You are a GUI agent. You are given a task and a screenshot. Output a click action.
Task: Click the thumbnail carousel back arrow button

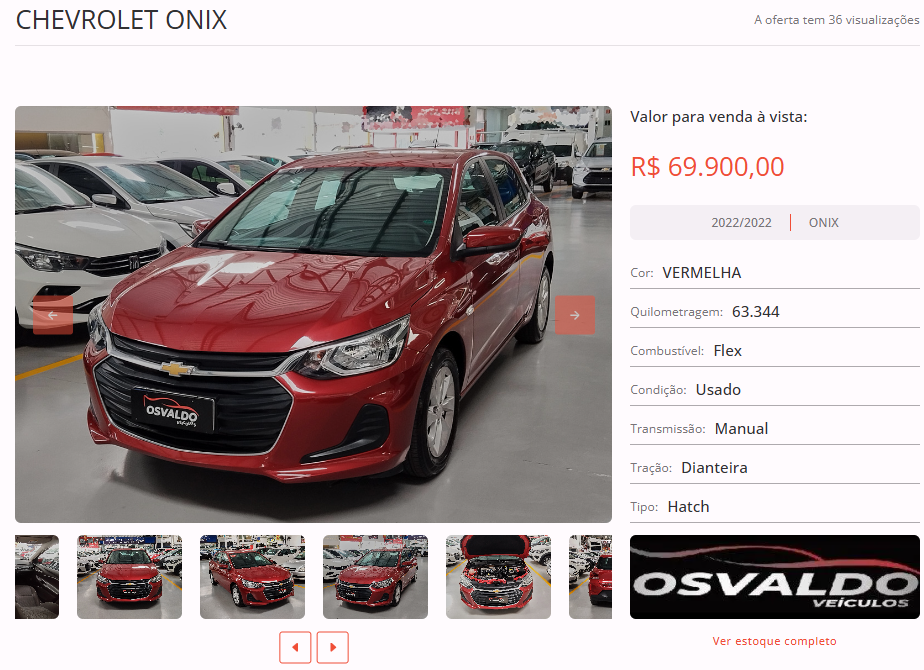[x=295, y=647]
